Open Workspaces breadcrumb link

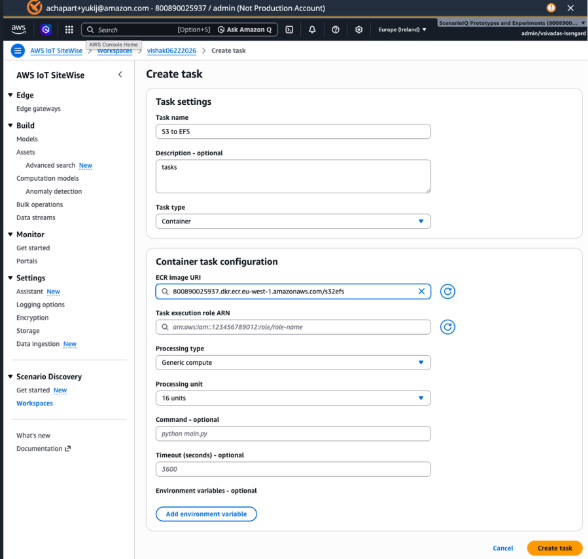click(115, 51)
